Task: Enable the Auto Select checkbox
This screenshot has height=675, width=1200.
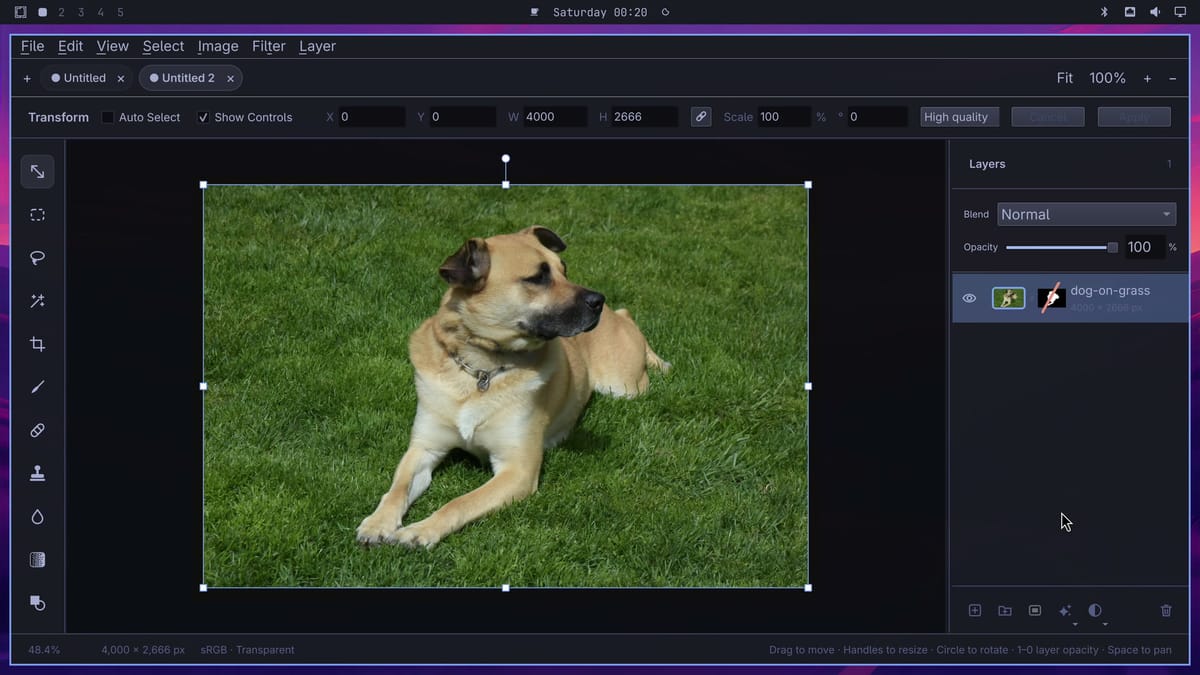Action: point(108,117)
